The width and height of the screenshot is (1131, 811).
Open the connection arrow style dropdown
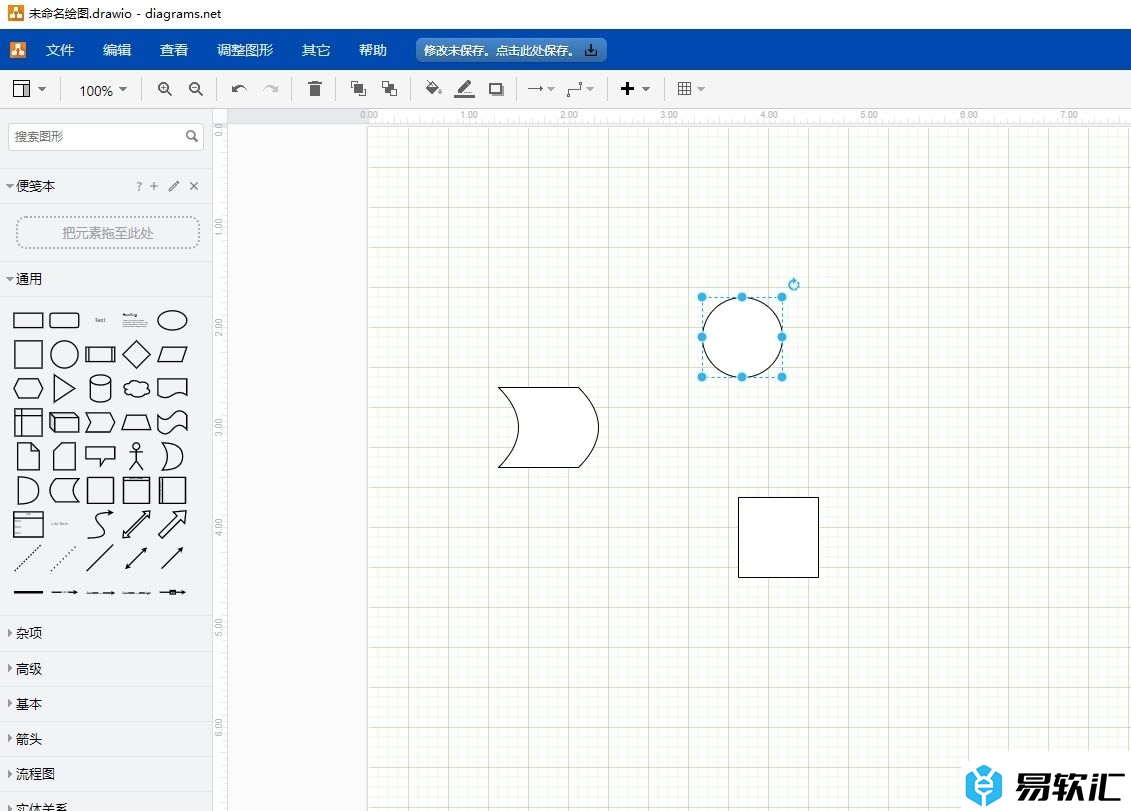(540, 89)
